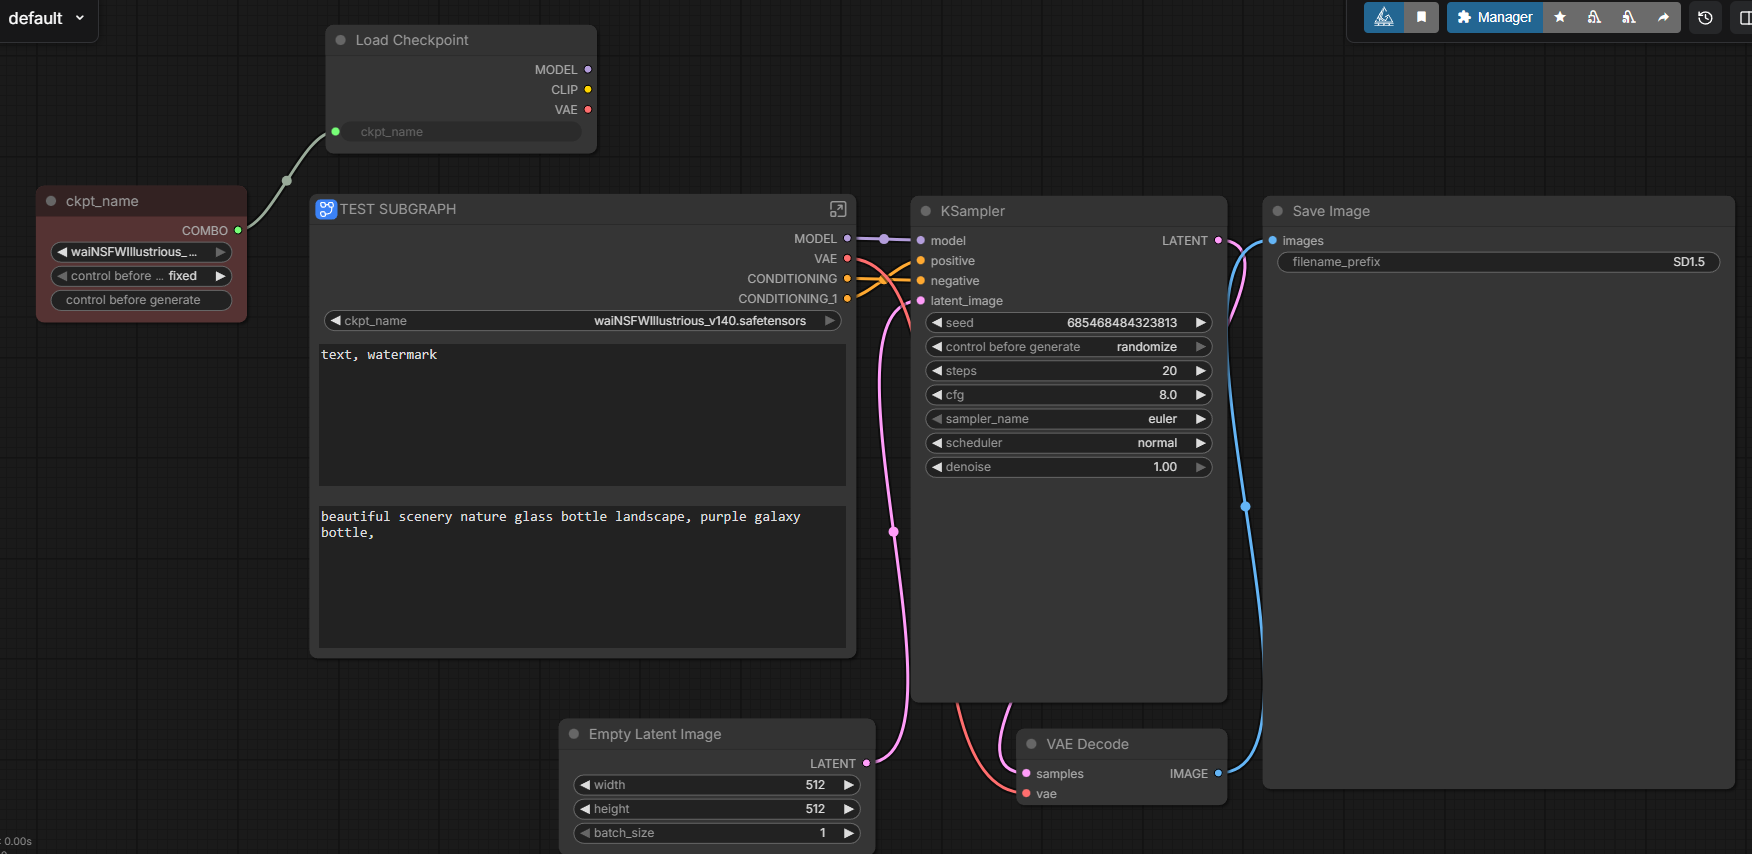Click VAE Decode vae input slot

tap(1027, 793)
